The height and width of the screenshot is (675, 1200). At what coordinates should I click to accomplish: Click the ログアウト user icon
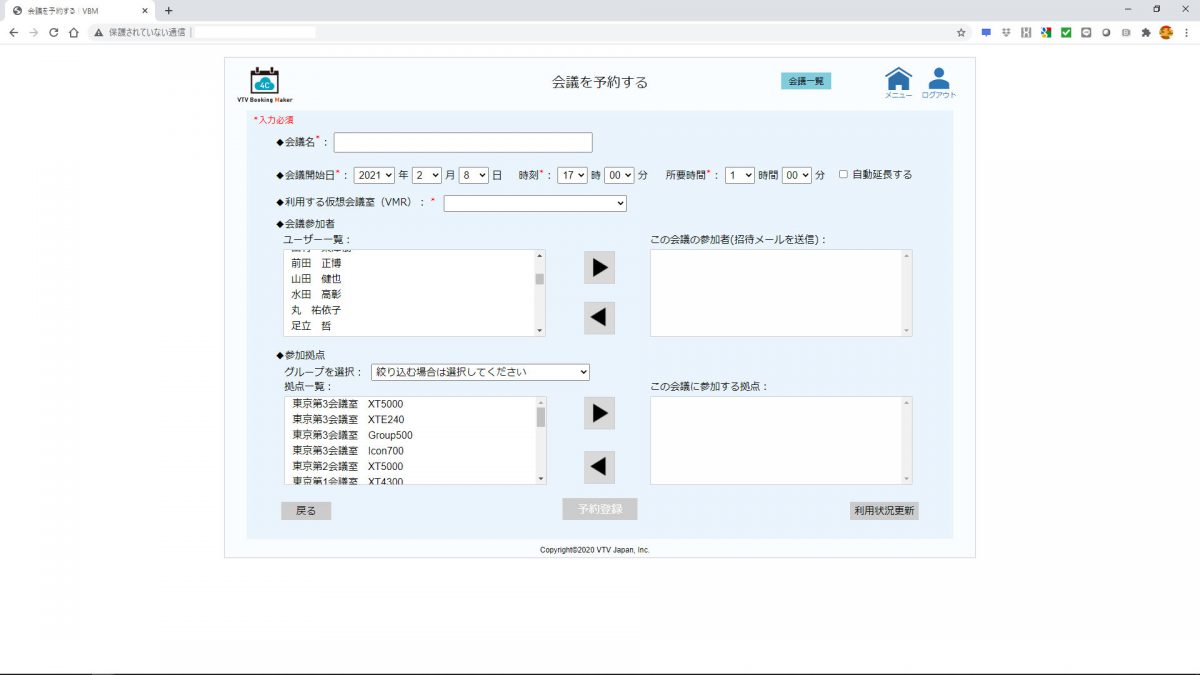[938, 80]
